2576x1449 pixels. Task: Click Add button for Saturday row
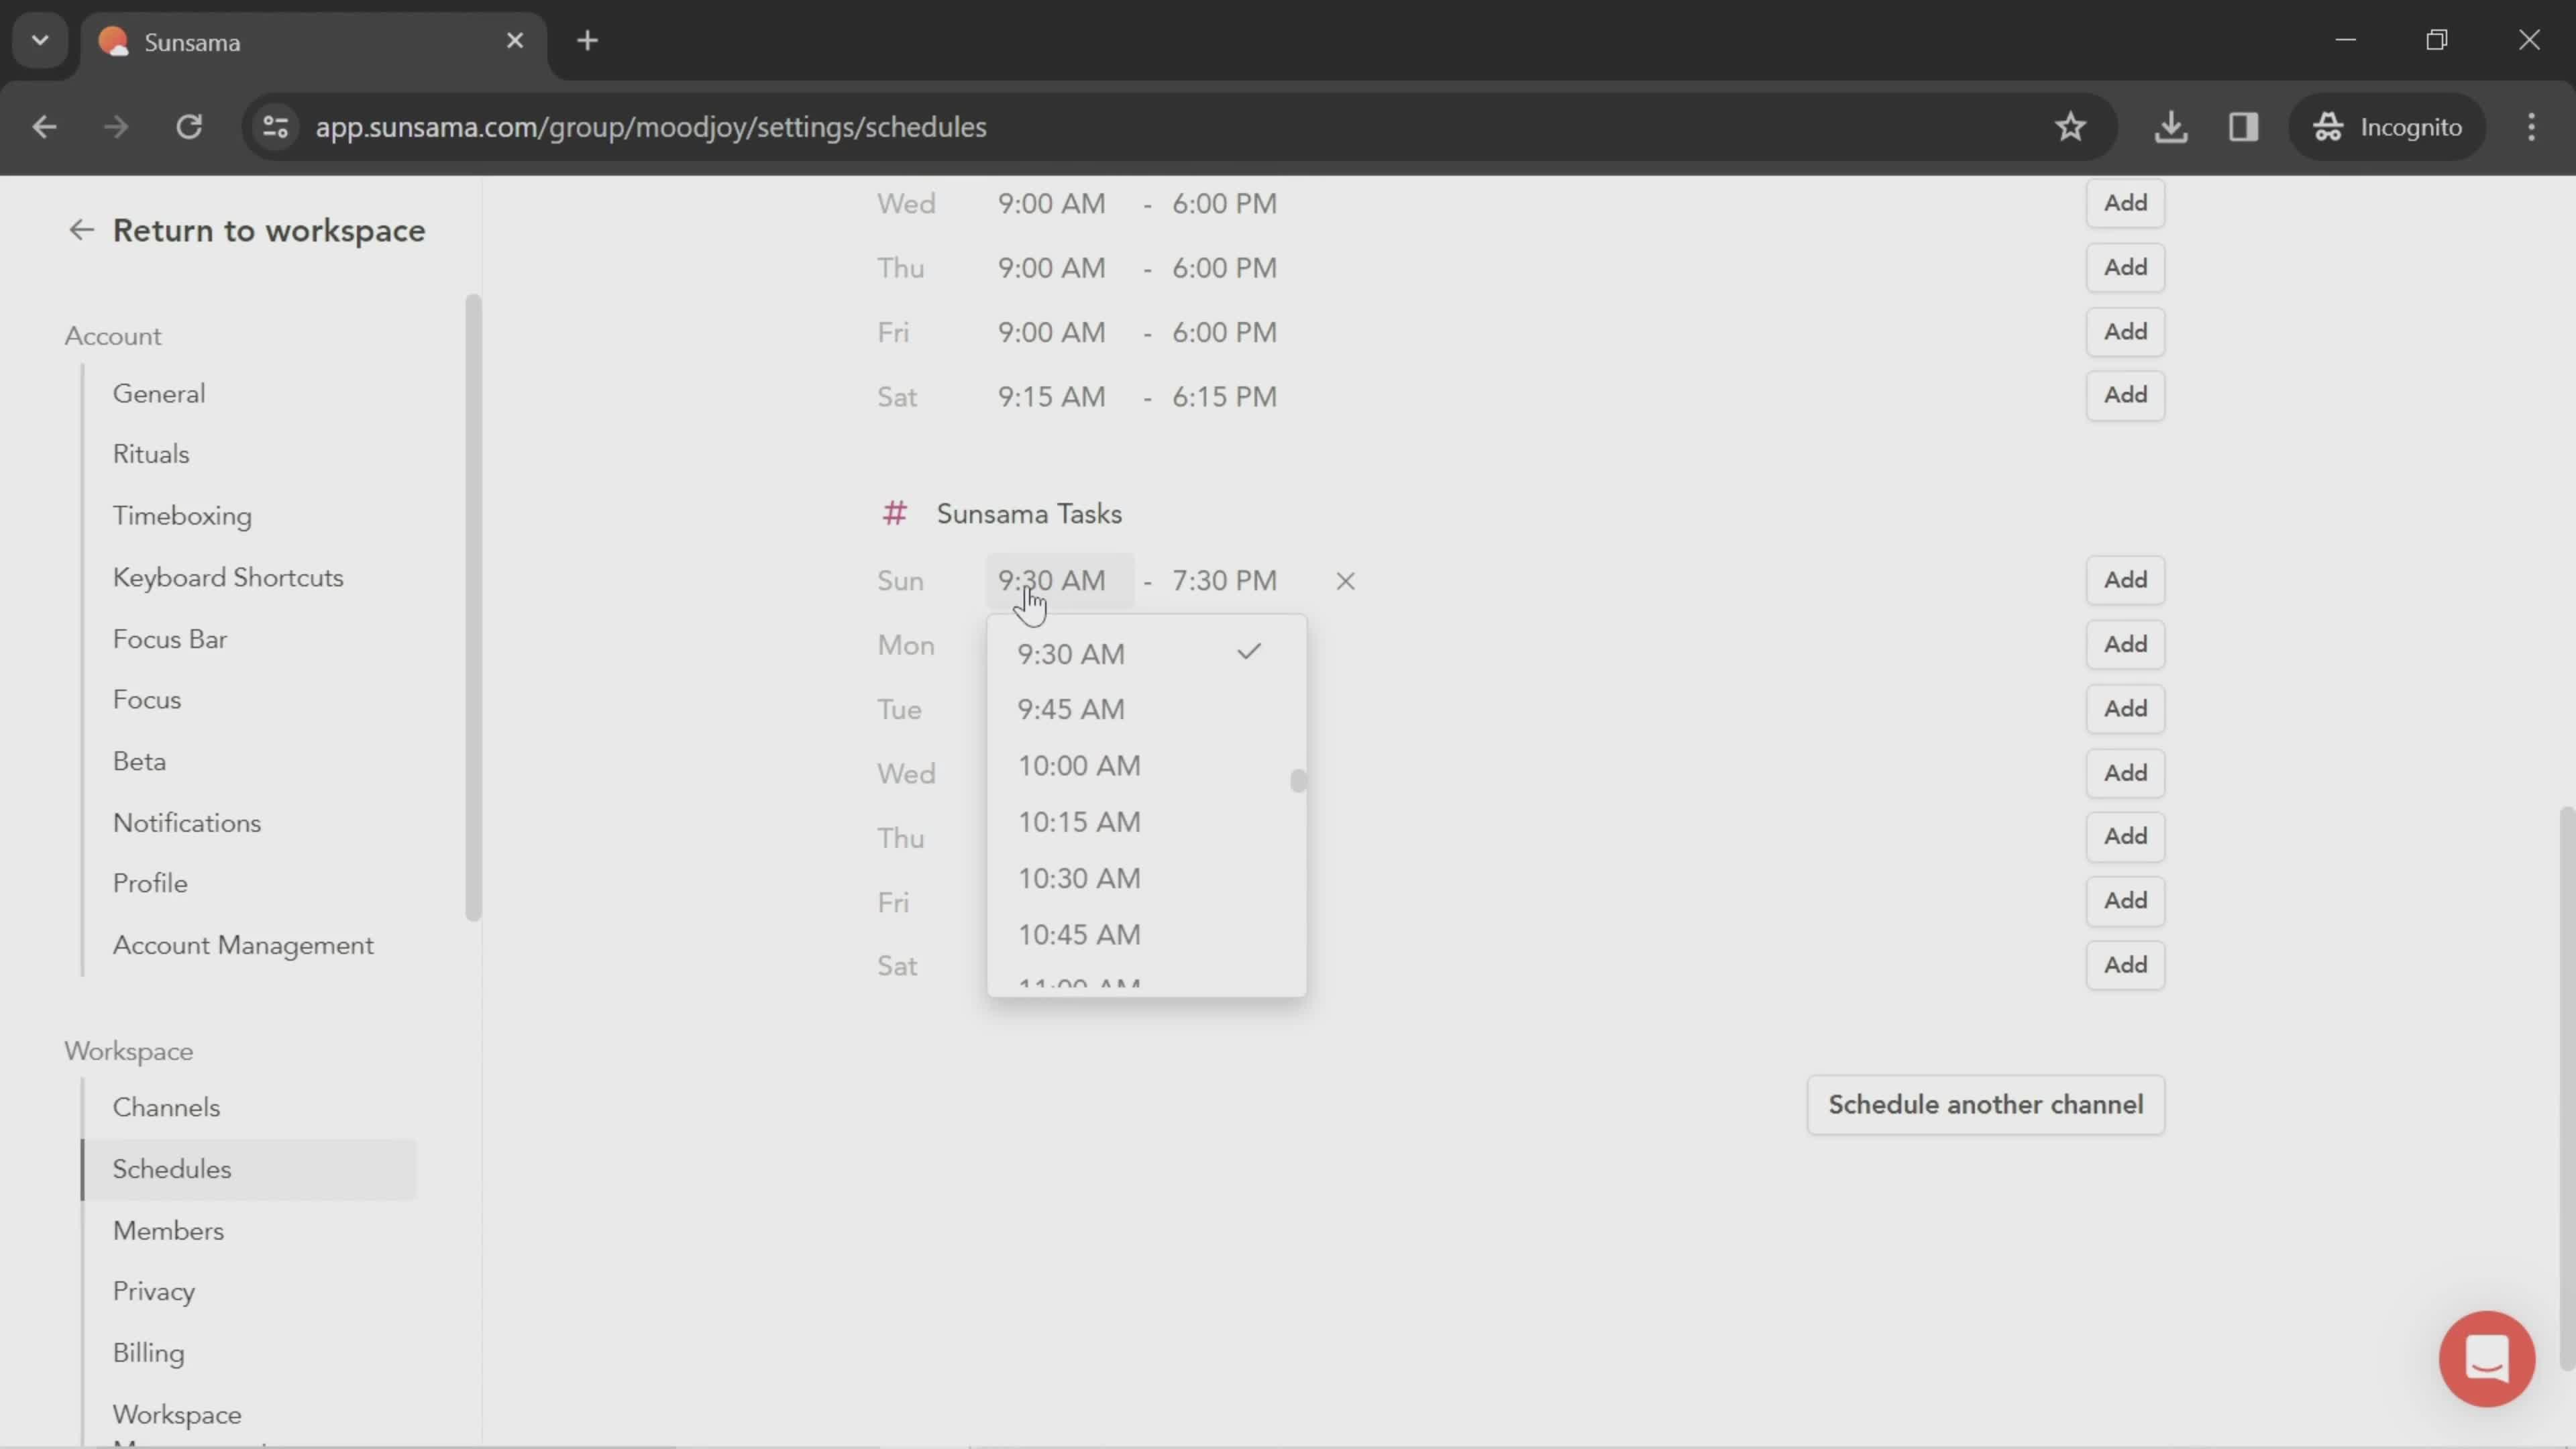pyautogui.click(x=2125, y=964)
